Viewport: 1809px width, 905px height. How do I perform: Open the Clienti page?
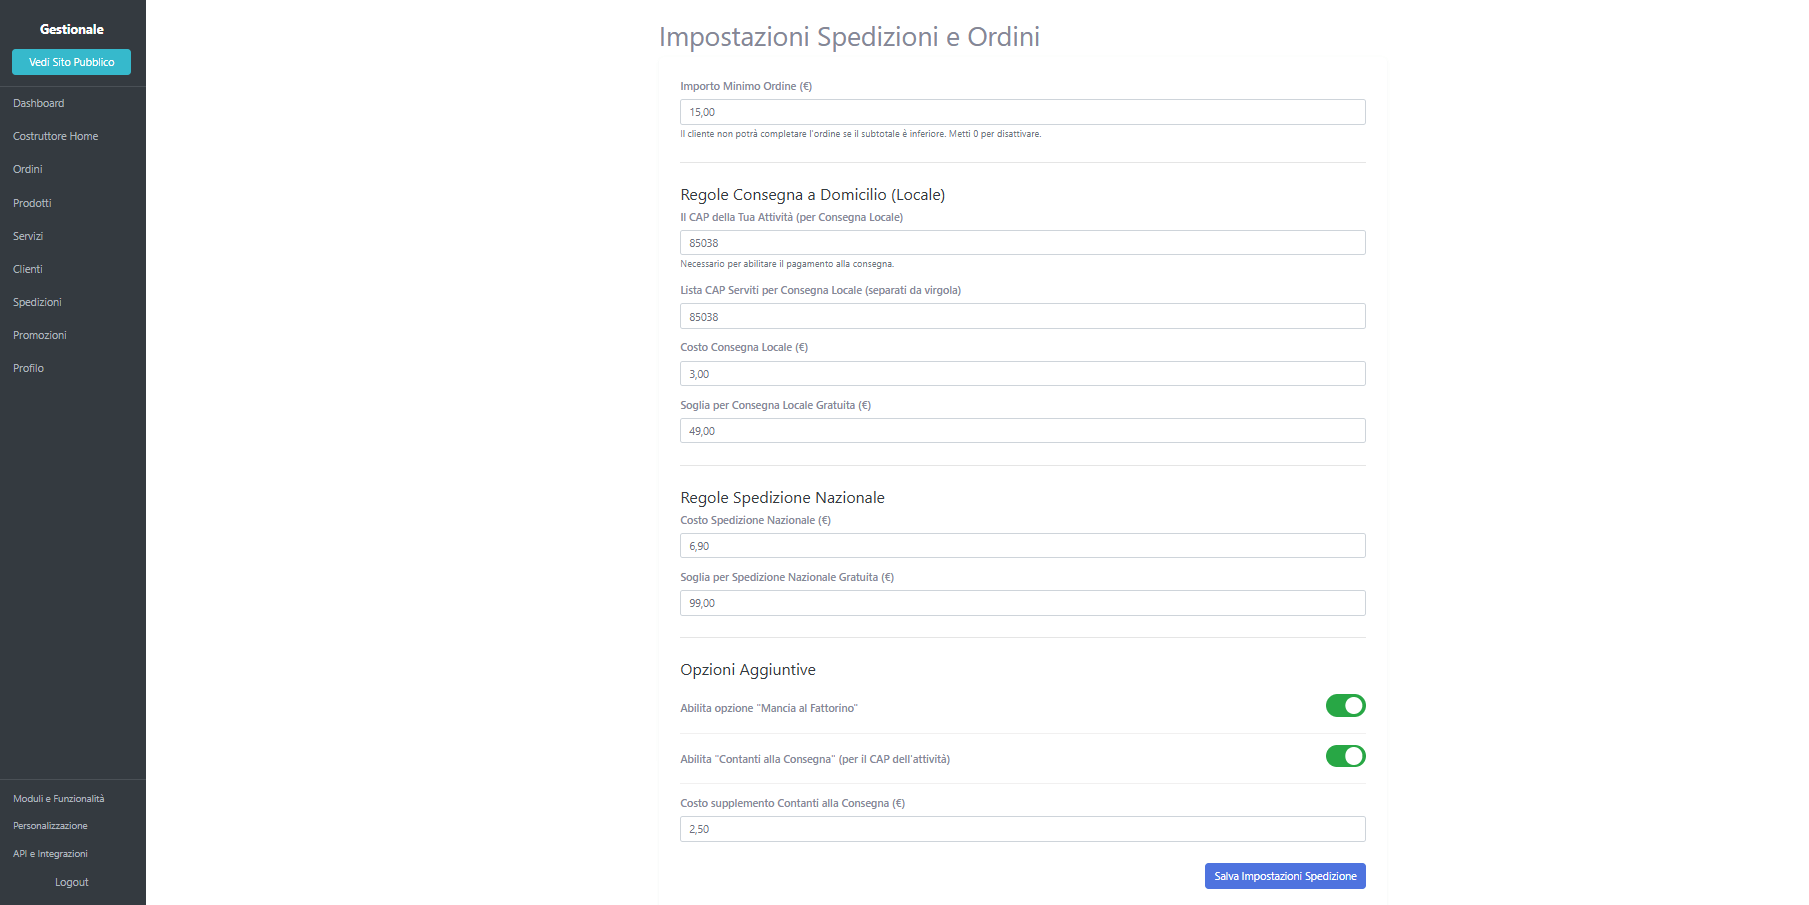pyautogui.click(x=28, y=269)
